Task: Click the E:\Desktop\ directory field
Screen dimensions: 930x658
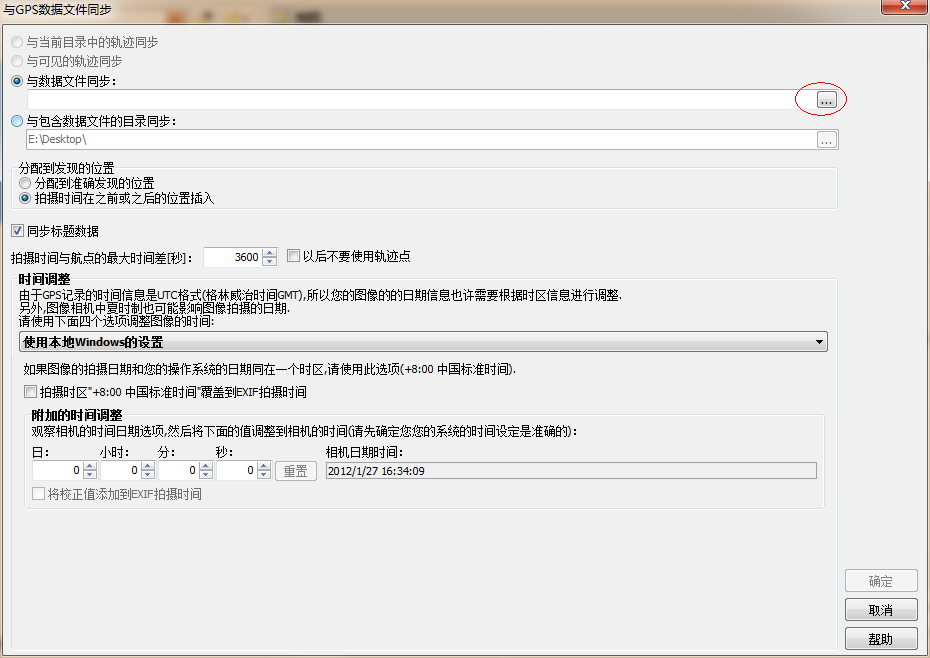Action: (x=420, y=139)
